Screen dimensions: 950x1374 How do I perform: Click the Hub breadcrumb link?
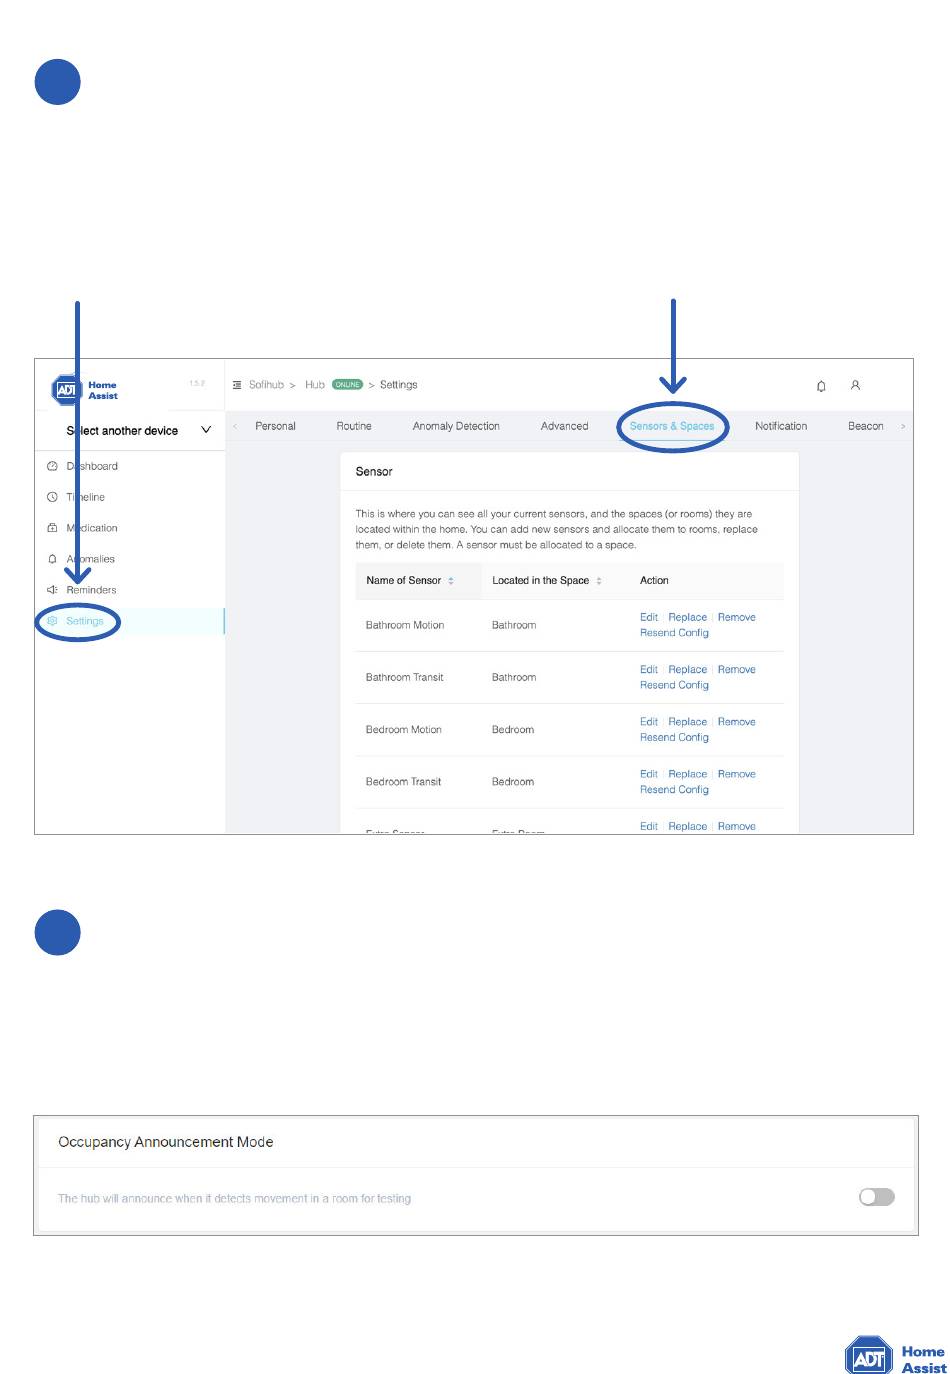(315, 385)
